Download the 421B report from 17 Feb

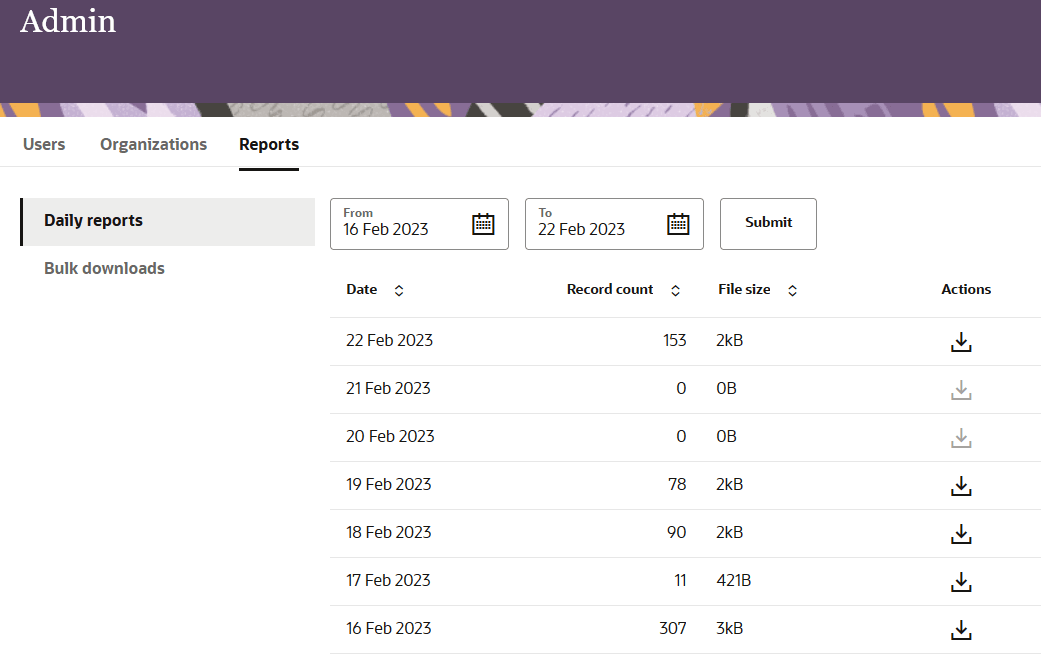tap(961, 581)
